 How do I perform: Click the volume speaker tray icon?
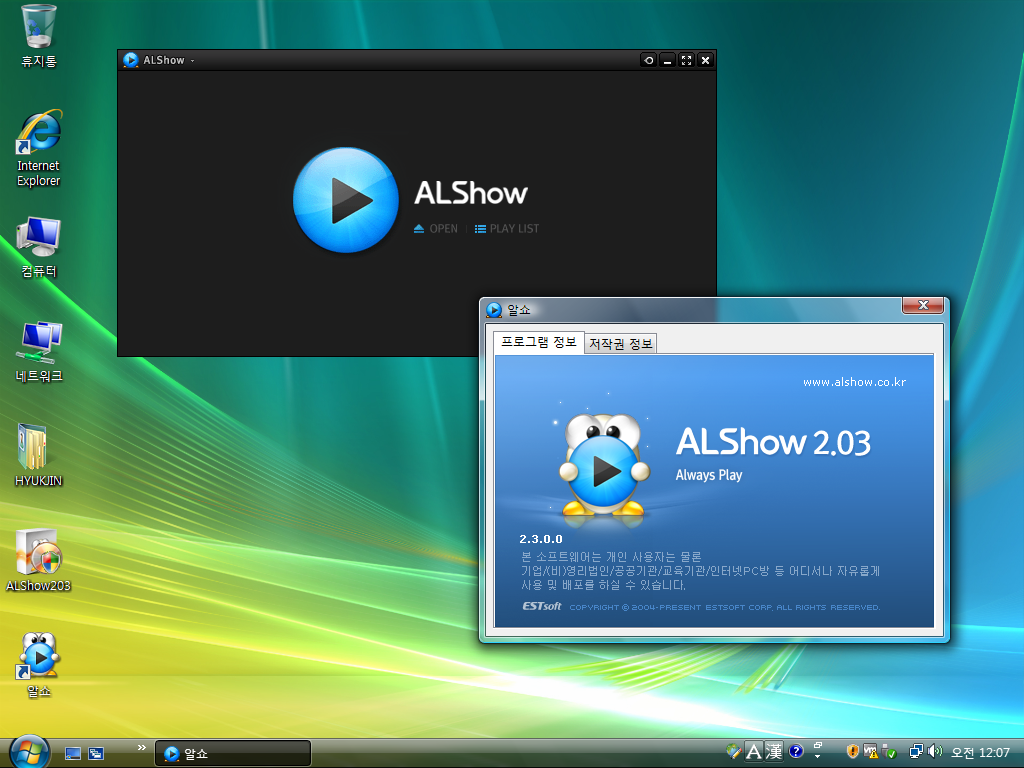pos(935,752)
